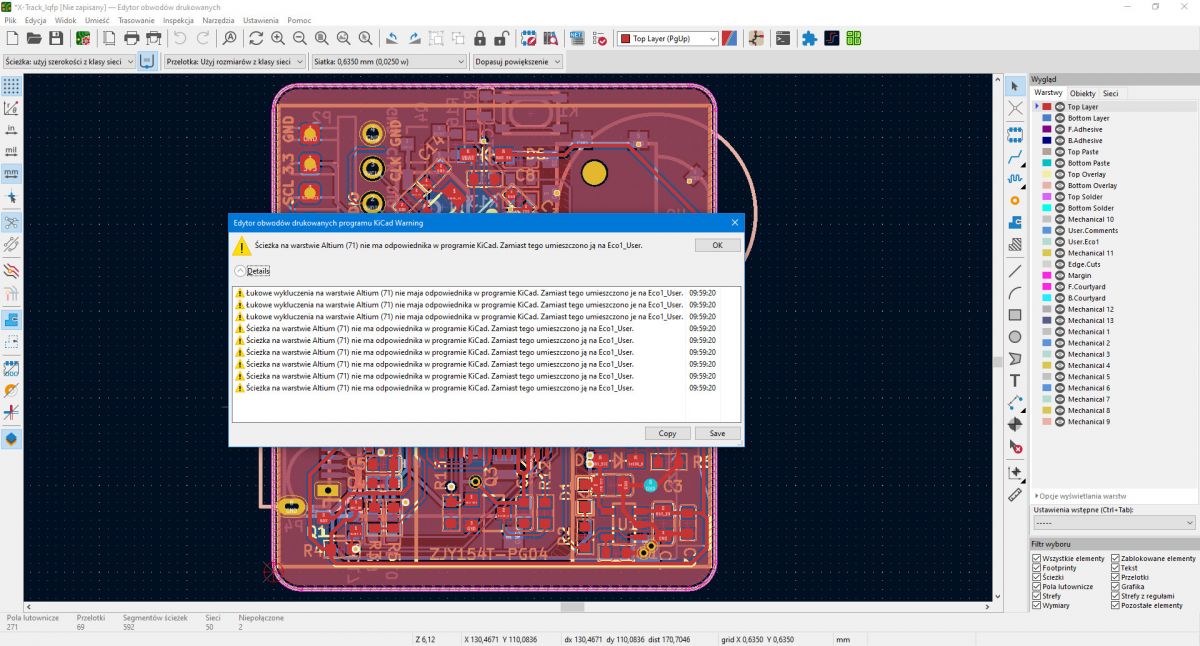Viewport: 1200px width, 646px height.
Task: Switch to the Obiekty tab
Action: pyautogui.click(x=1082, y=93)
